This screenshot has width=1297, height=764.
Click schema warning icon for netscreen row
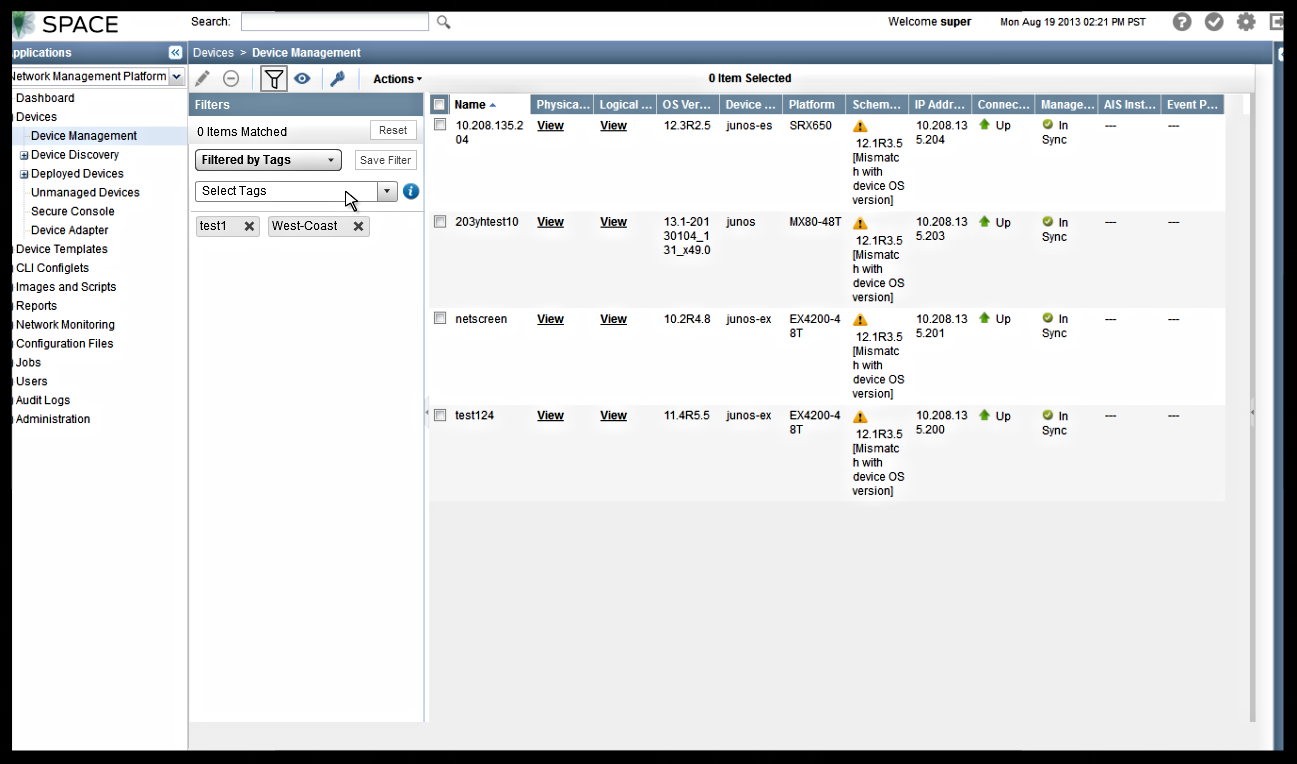click(860, 320)
